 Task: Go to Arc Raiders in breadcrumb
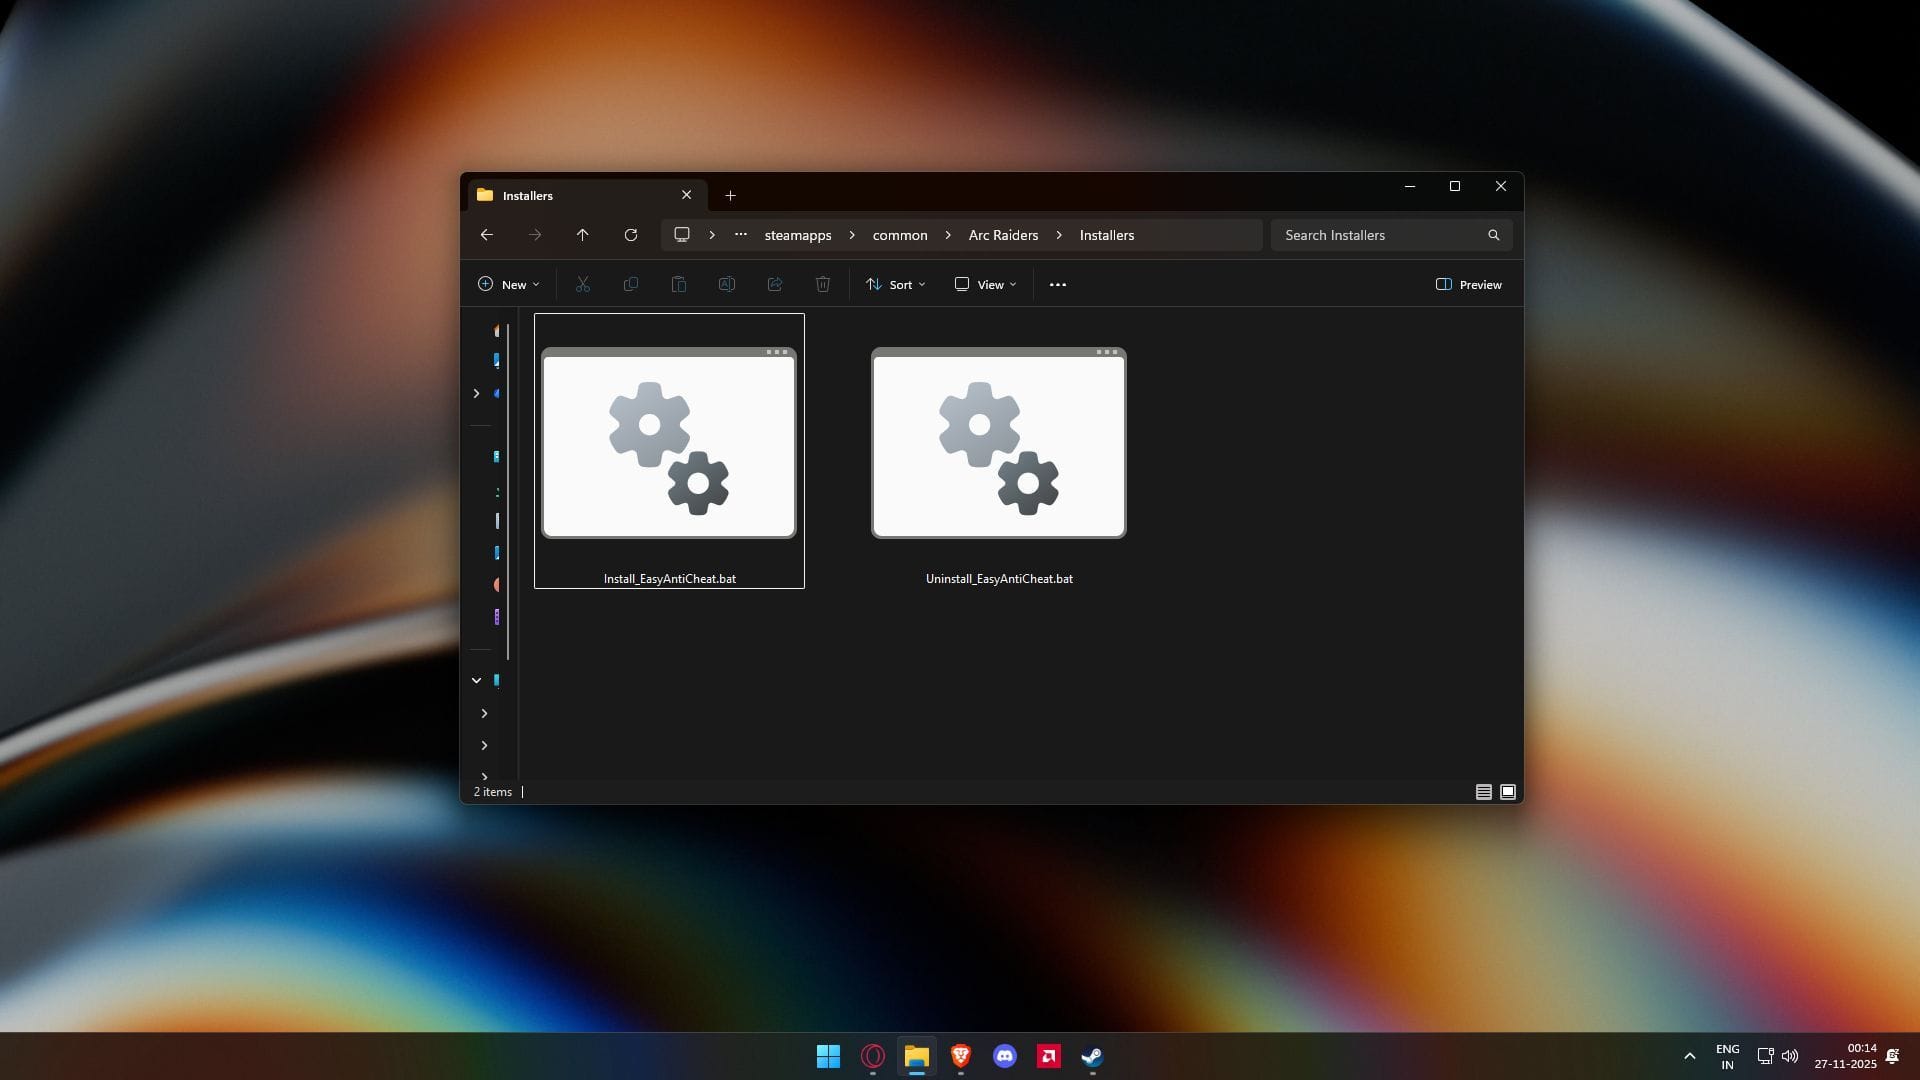pyautogui.click(x=1003, y=235)
